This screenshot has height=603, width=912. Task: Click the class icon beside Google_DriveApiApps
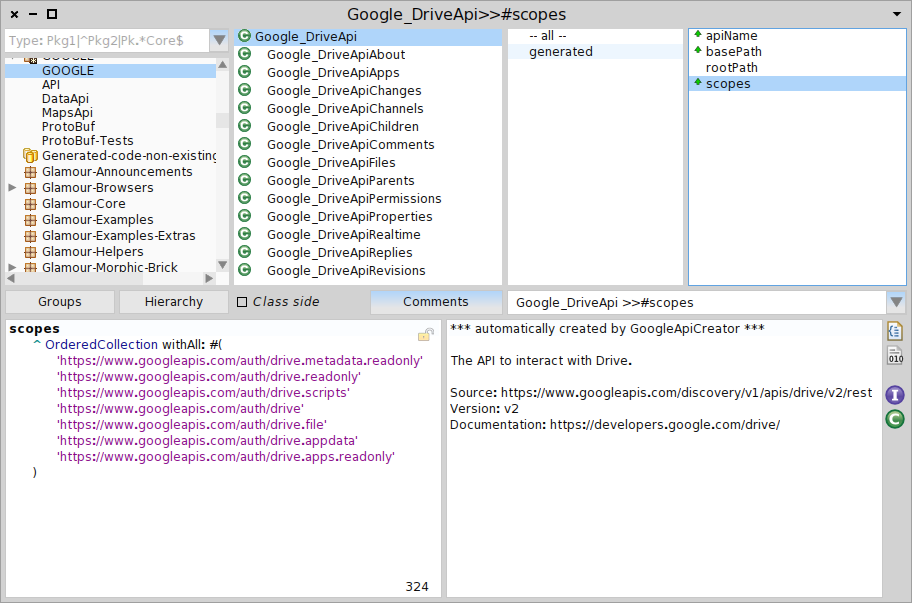(x=245, y=72)
